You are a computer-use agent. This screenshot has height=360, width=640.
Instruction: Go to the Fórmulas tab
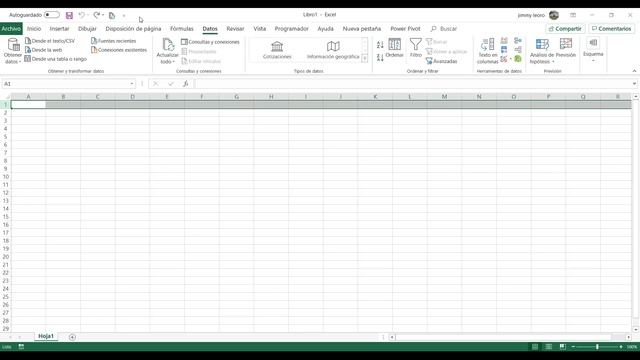tap(182, 29)
